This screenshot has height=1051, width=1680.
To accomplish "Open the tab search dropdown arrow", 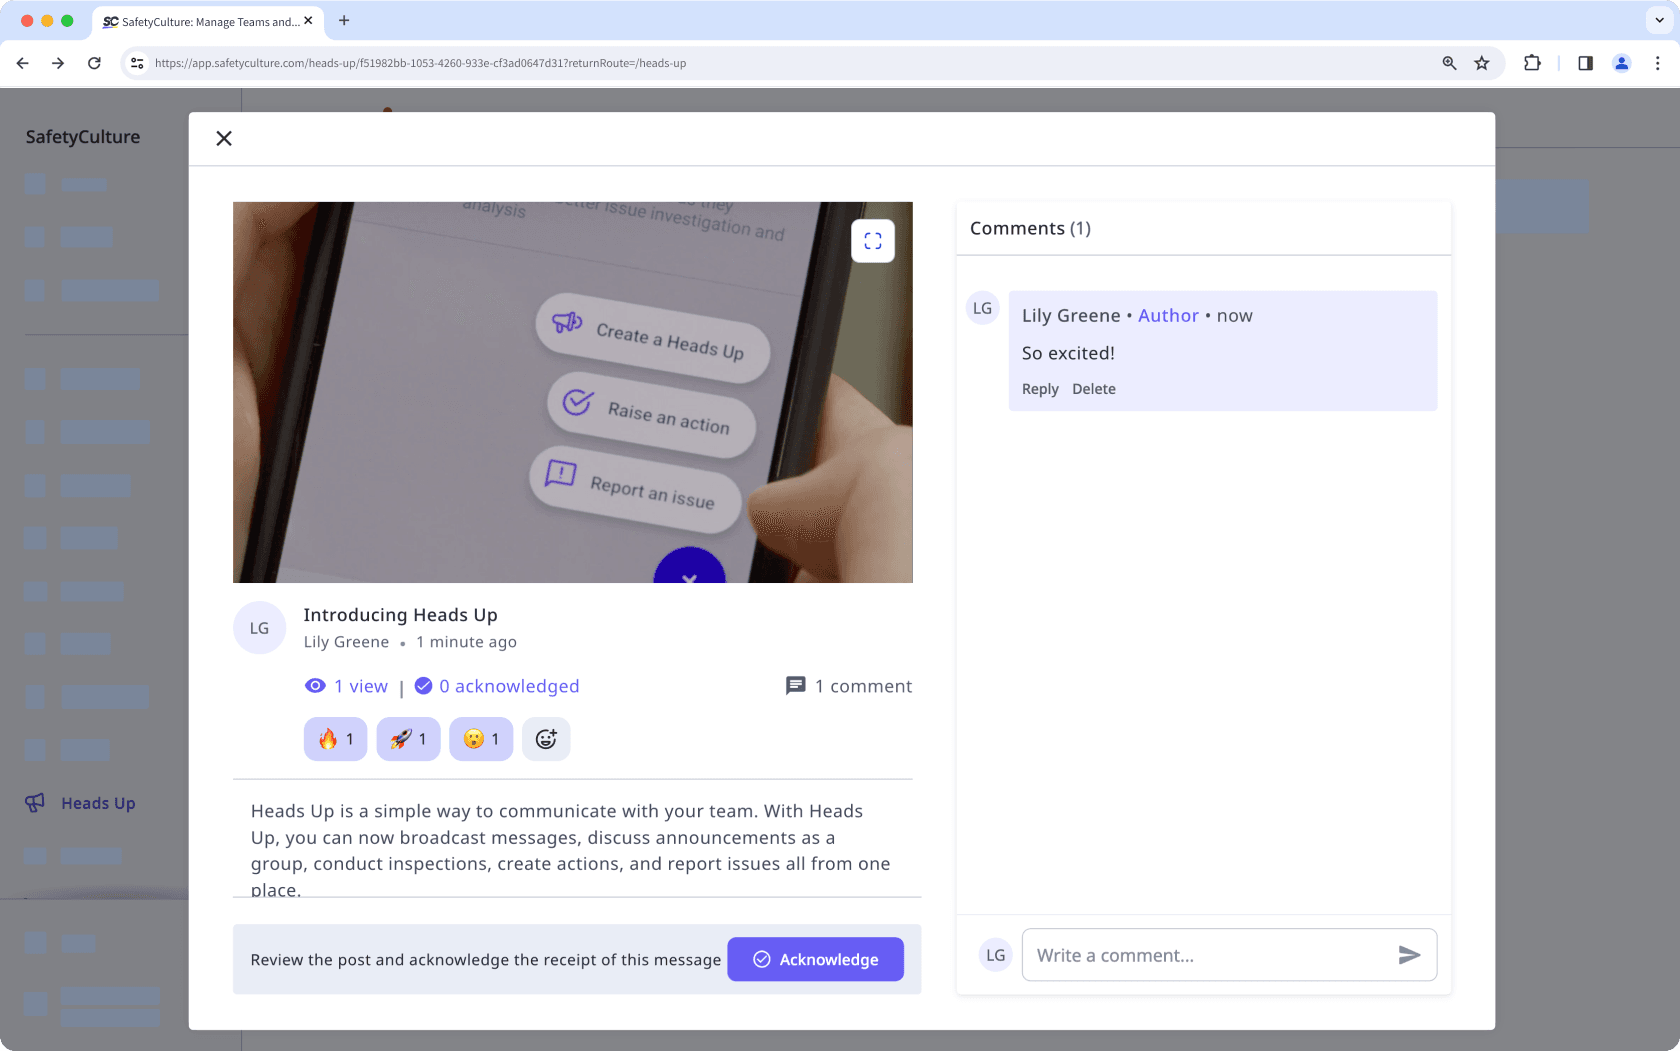I will tap(1657, 21).
